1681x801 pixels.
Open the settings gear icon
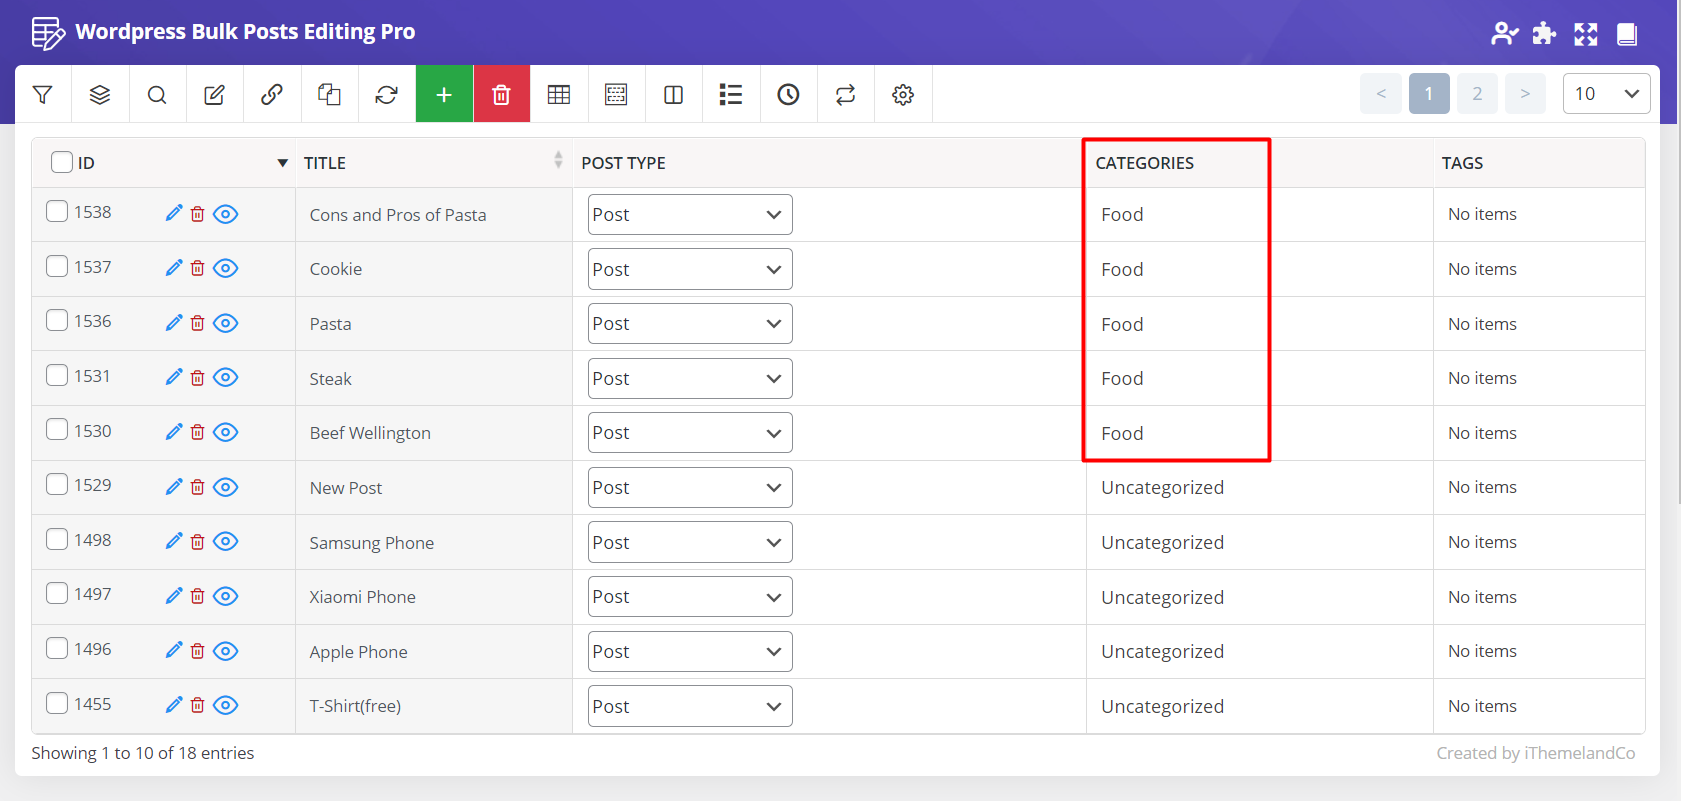click(903, 95)
